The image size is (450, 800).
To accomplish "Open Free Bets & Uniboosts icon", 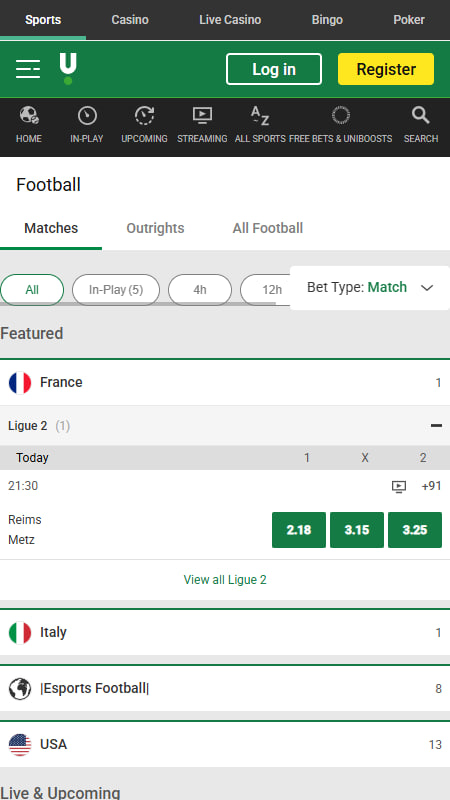I will click(x=340, y=115).
